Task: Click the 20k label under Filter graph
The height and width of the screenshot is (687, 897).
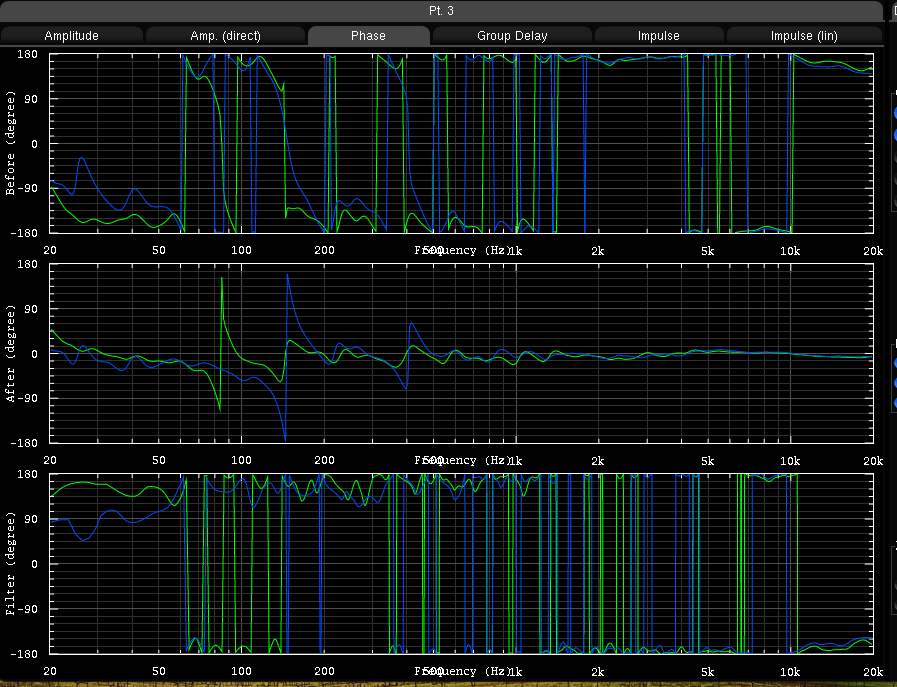Action: coord(872,671)
